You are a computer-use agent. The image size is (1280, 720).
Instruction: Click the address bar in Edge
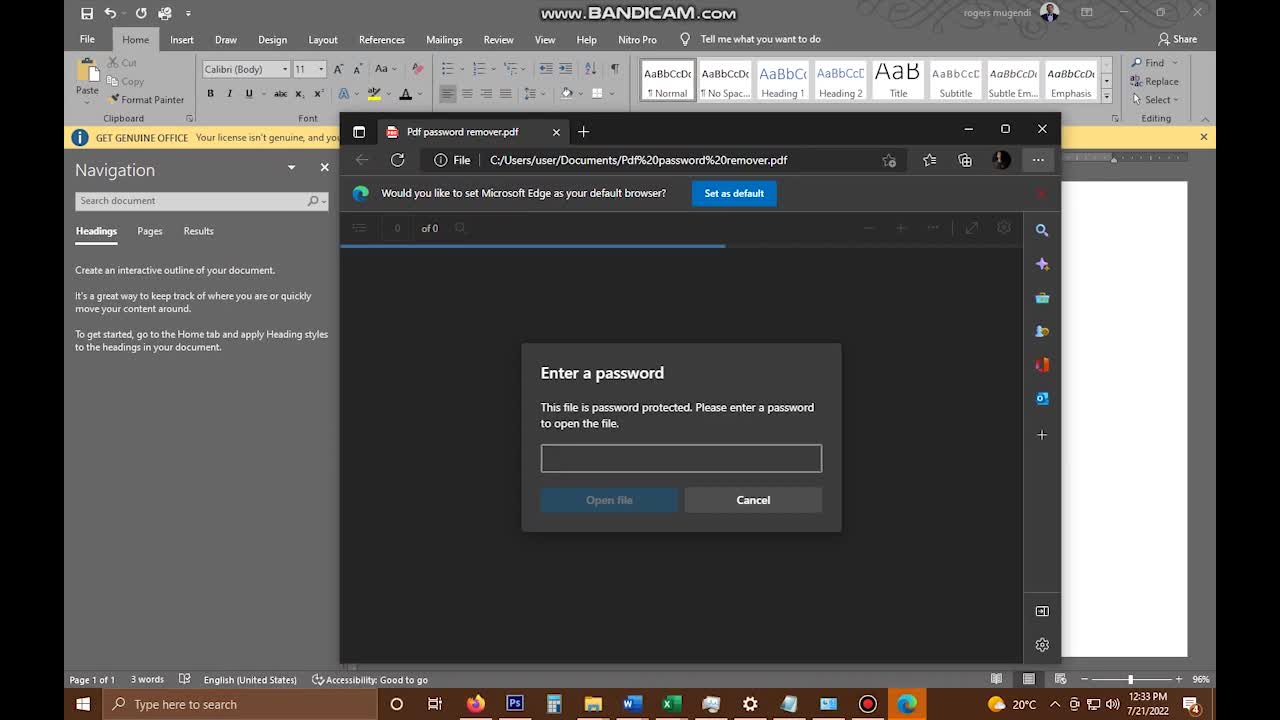[664, 160]
